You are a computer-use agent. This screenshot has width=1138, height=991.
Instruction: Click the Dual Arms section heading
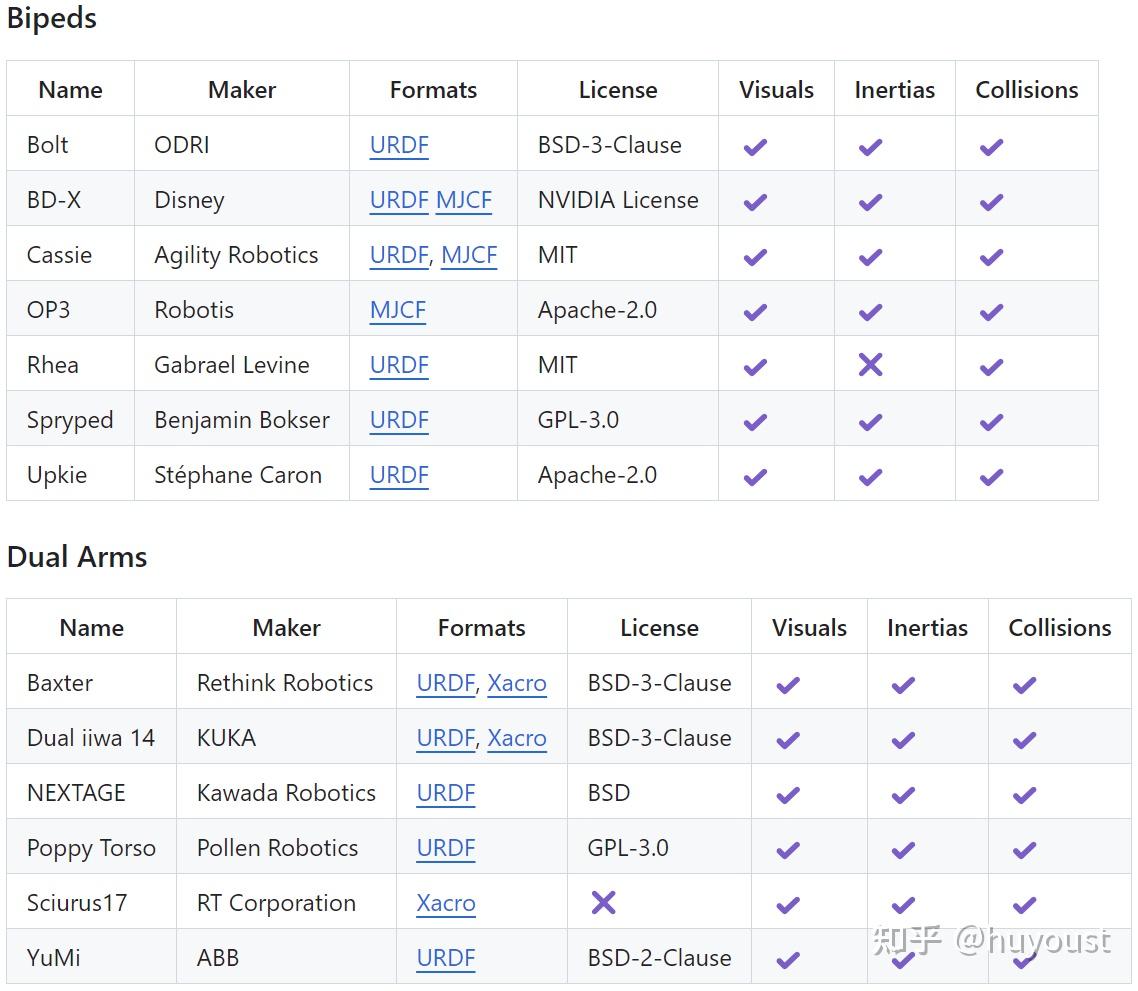coord(77,557)
